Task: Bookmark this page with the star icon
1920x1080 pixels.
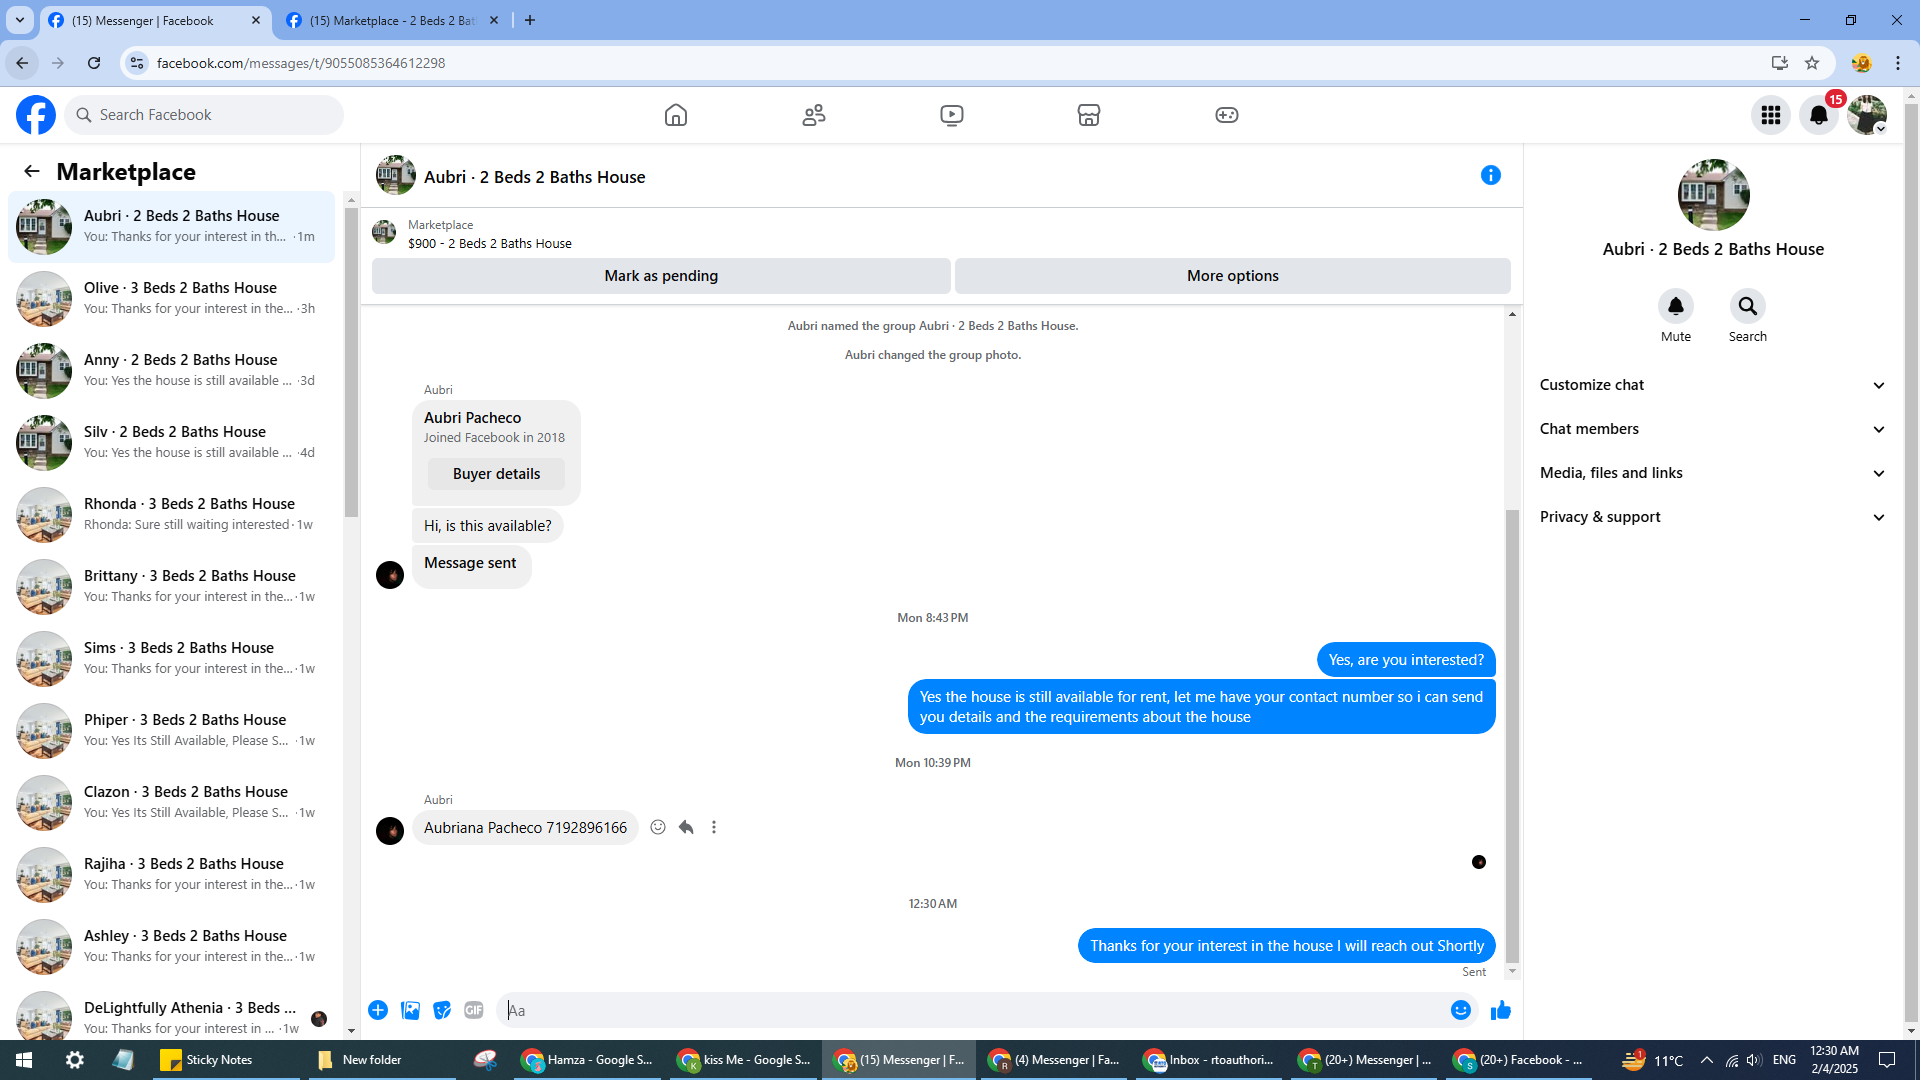Action: (x=1812, y=63)
